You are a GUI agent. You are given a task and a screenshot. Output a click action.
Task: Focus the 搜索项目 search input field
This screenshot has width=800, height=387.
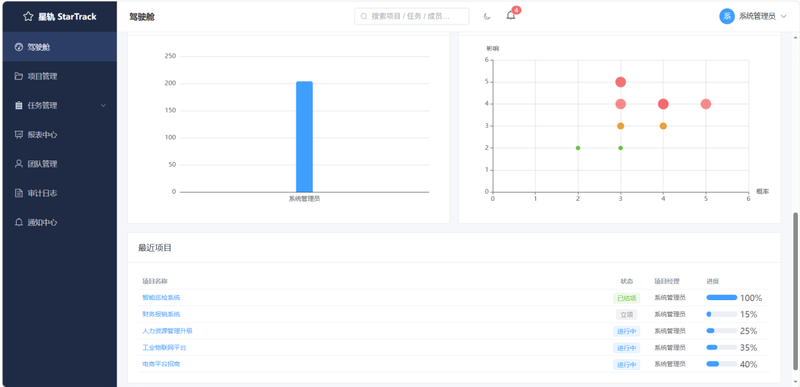[412, 16]
